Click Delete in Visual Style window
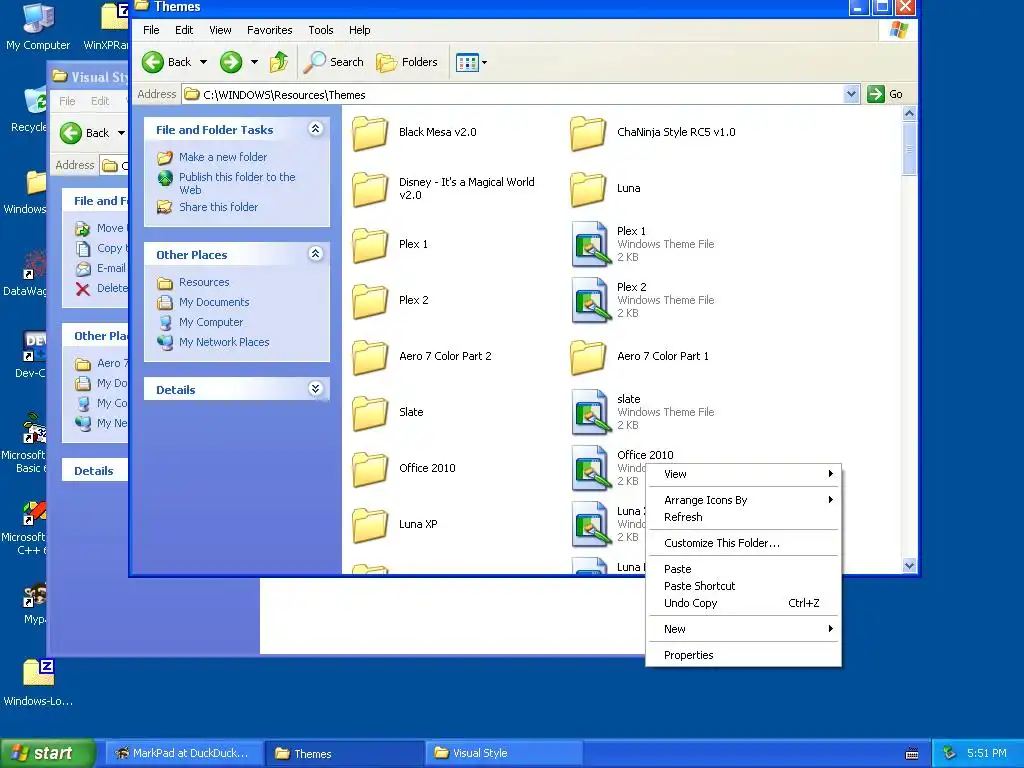1024x768 pixels. pyautogui.click(x=101, y=289)
